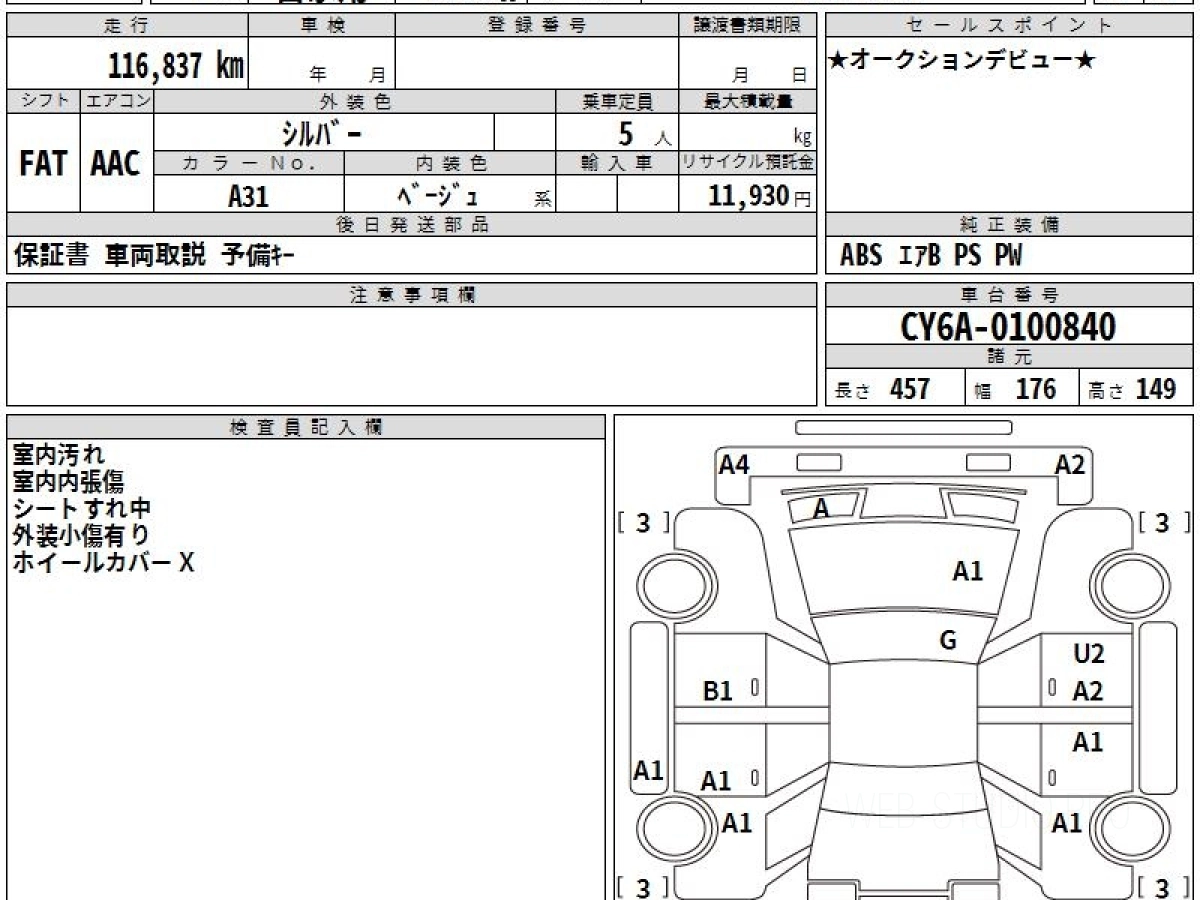The height and width of the screenshot is (900, 1200).
Task: Click the 諸元 header
Action: click(x=1009, y=357)
